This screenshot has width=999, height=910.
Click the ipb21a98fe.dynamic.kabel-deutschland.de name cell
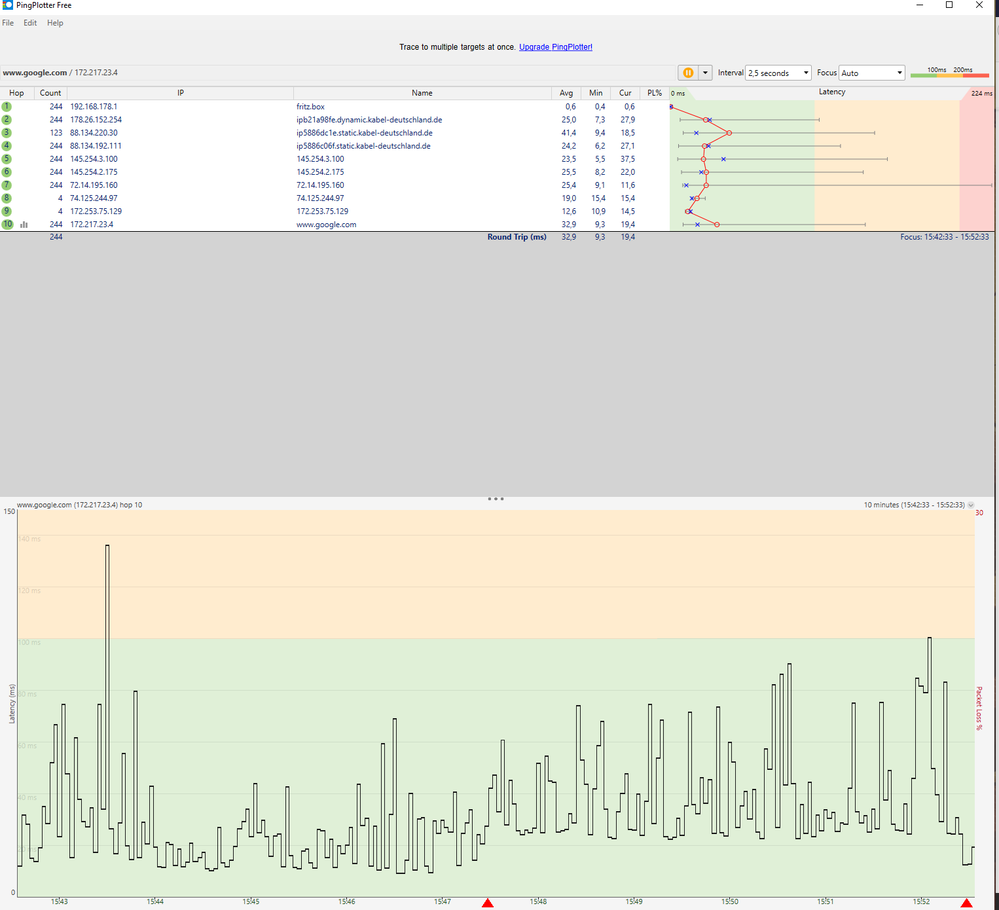coord(369,120)
